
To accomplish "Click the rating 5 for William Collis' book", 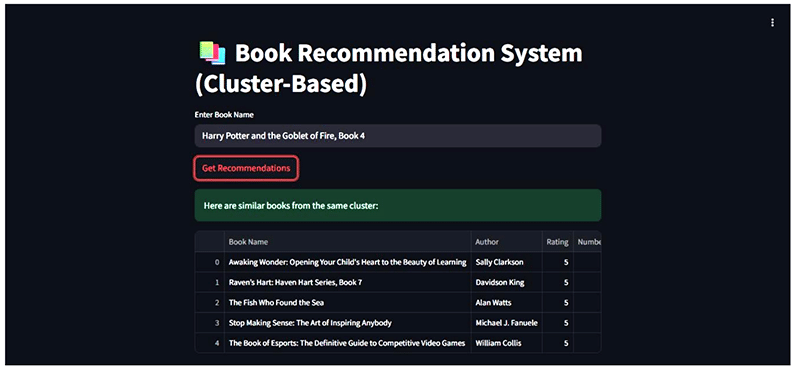I will [558, 343].
